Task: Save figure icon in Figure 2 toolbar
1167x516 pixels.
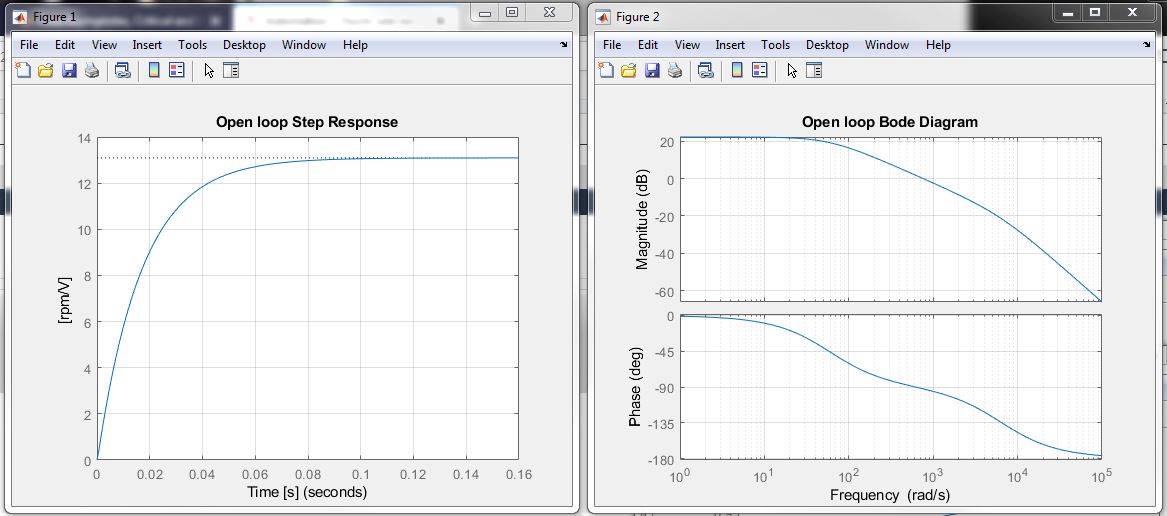Action: [652, 71]
